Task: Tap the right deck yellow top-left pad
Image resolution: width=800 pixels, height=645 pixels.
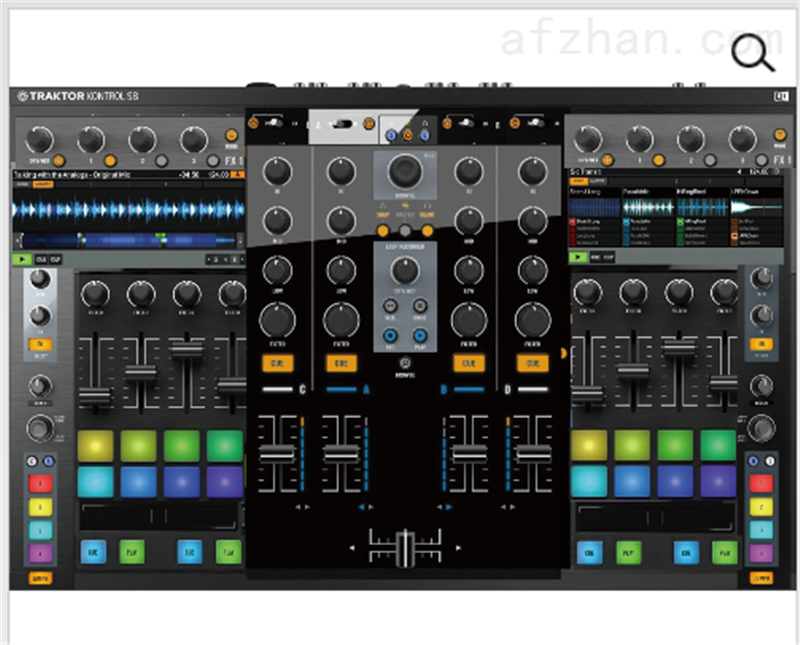Action: tap(589, 445)
